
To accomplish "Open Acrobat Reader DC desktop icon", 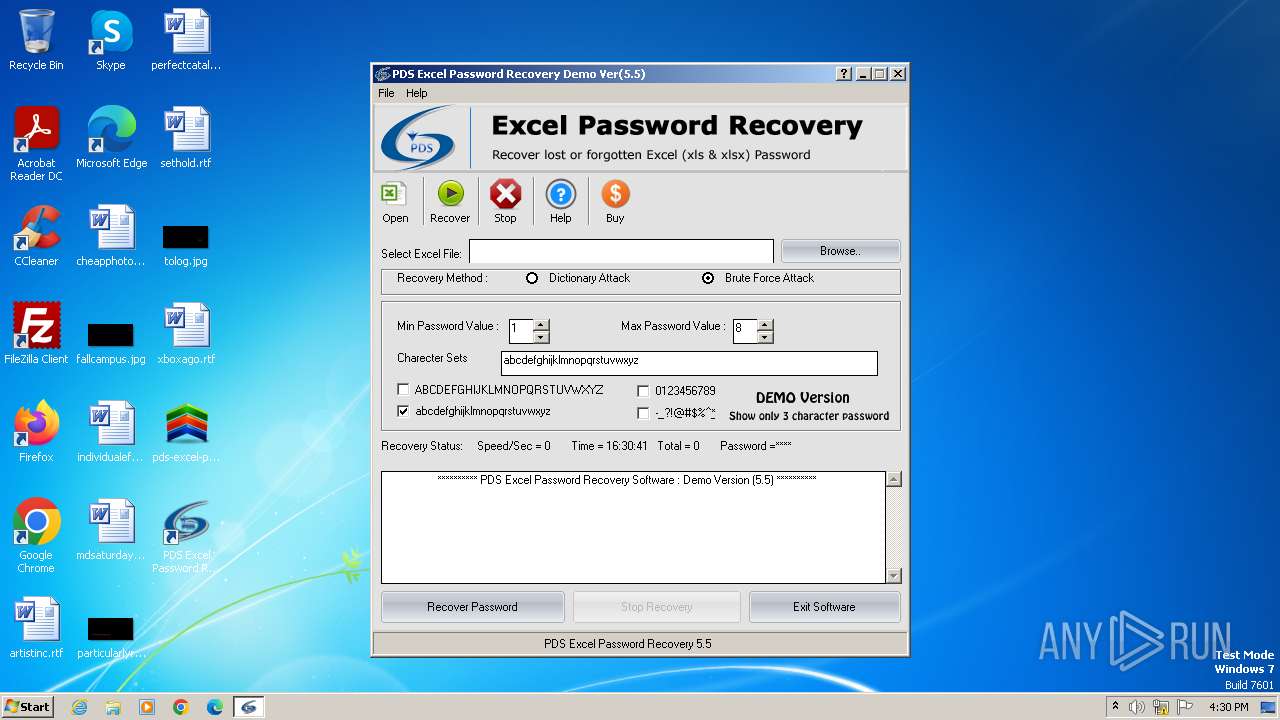I will click(36, 144).
